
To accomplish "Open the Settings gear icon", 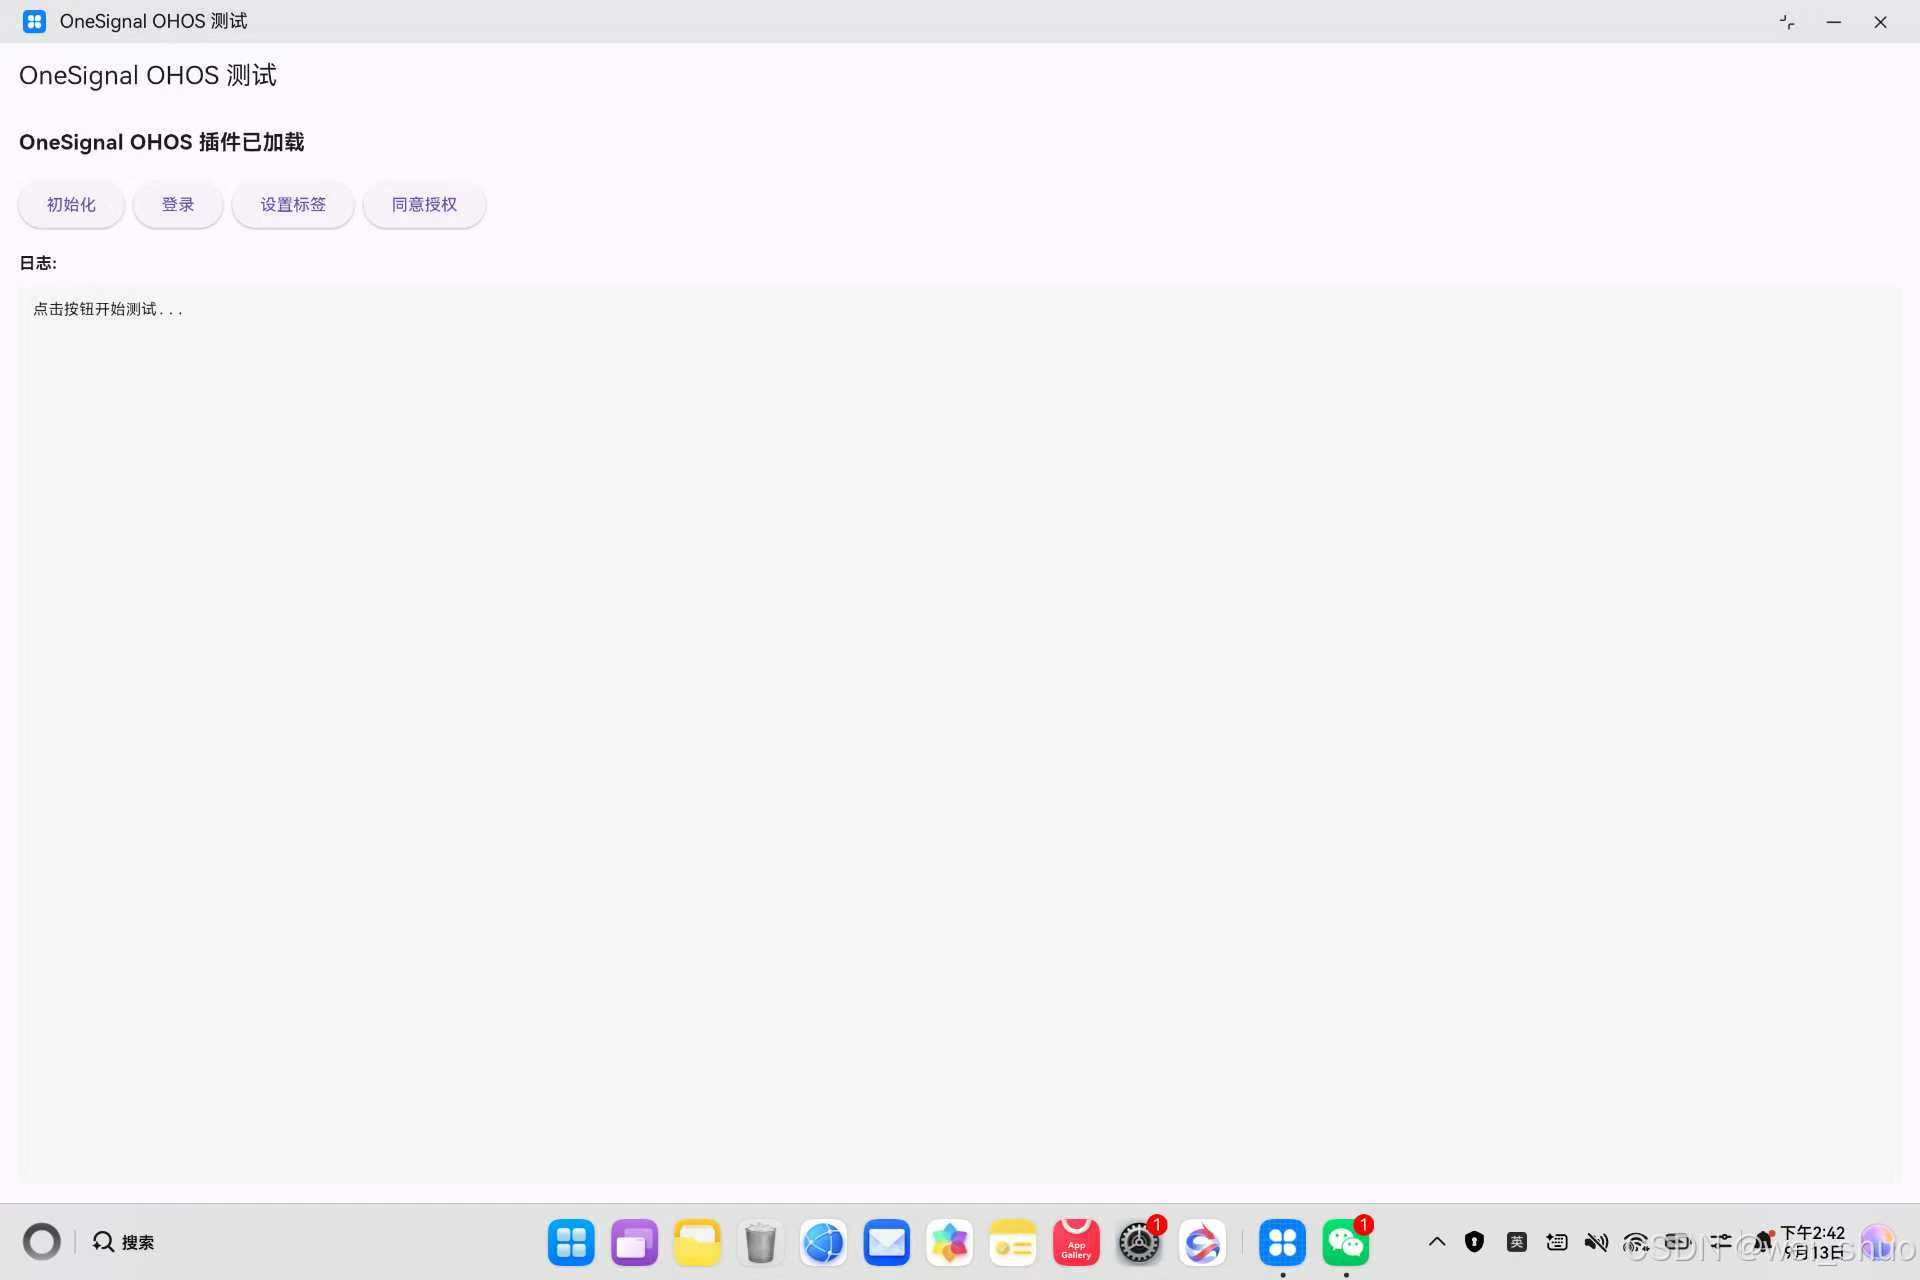I will click(1139, 1243).
